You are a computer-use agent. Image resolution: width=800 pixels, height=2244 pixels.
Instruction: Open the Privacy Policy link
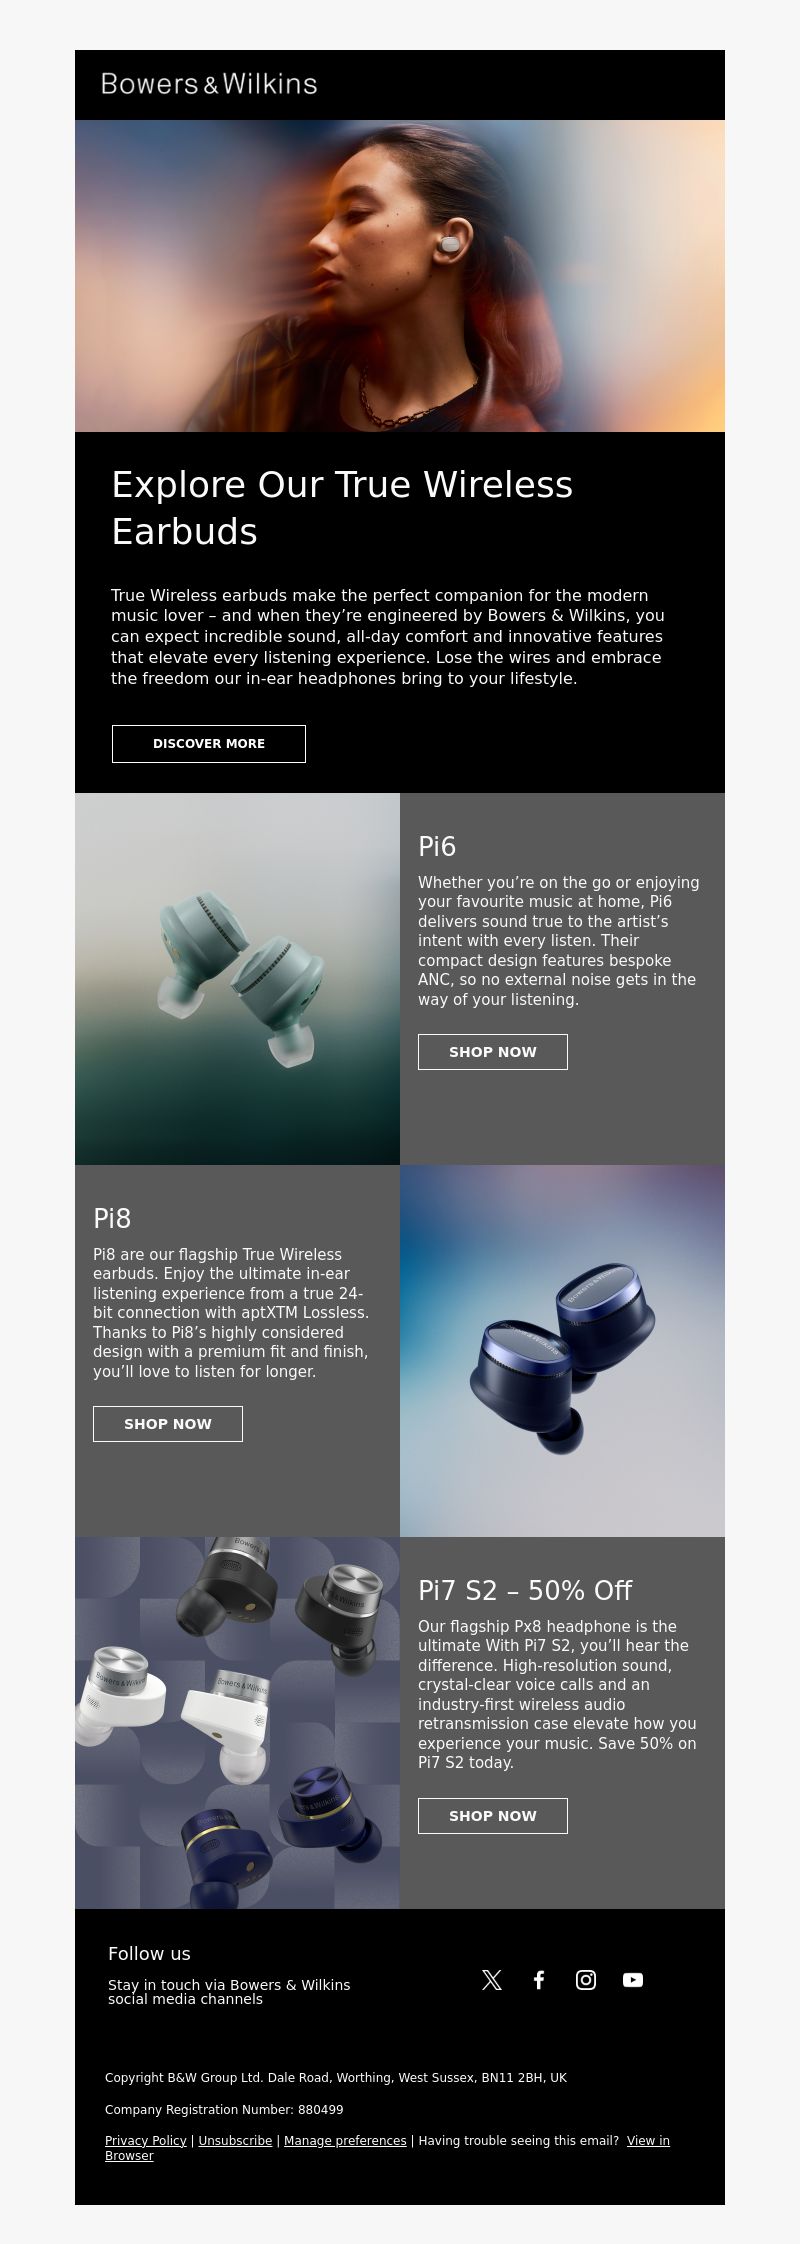[146, 2141]
